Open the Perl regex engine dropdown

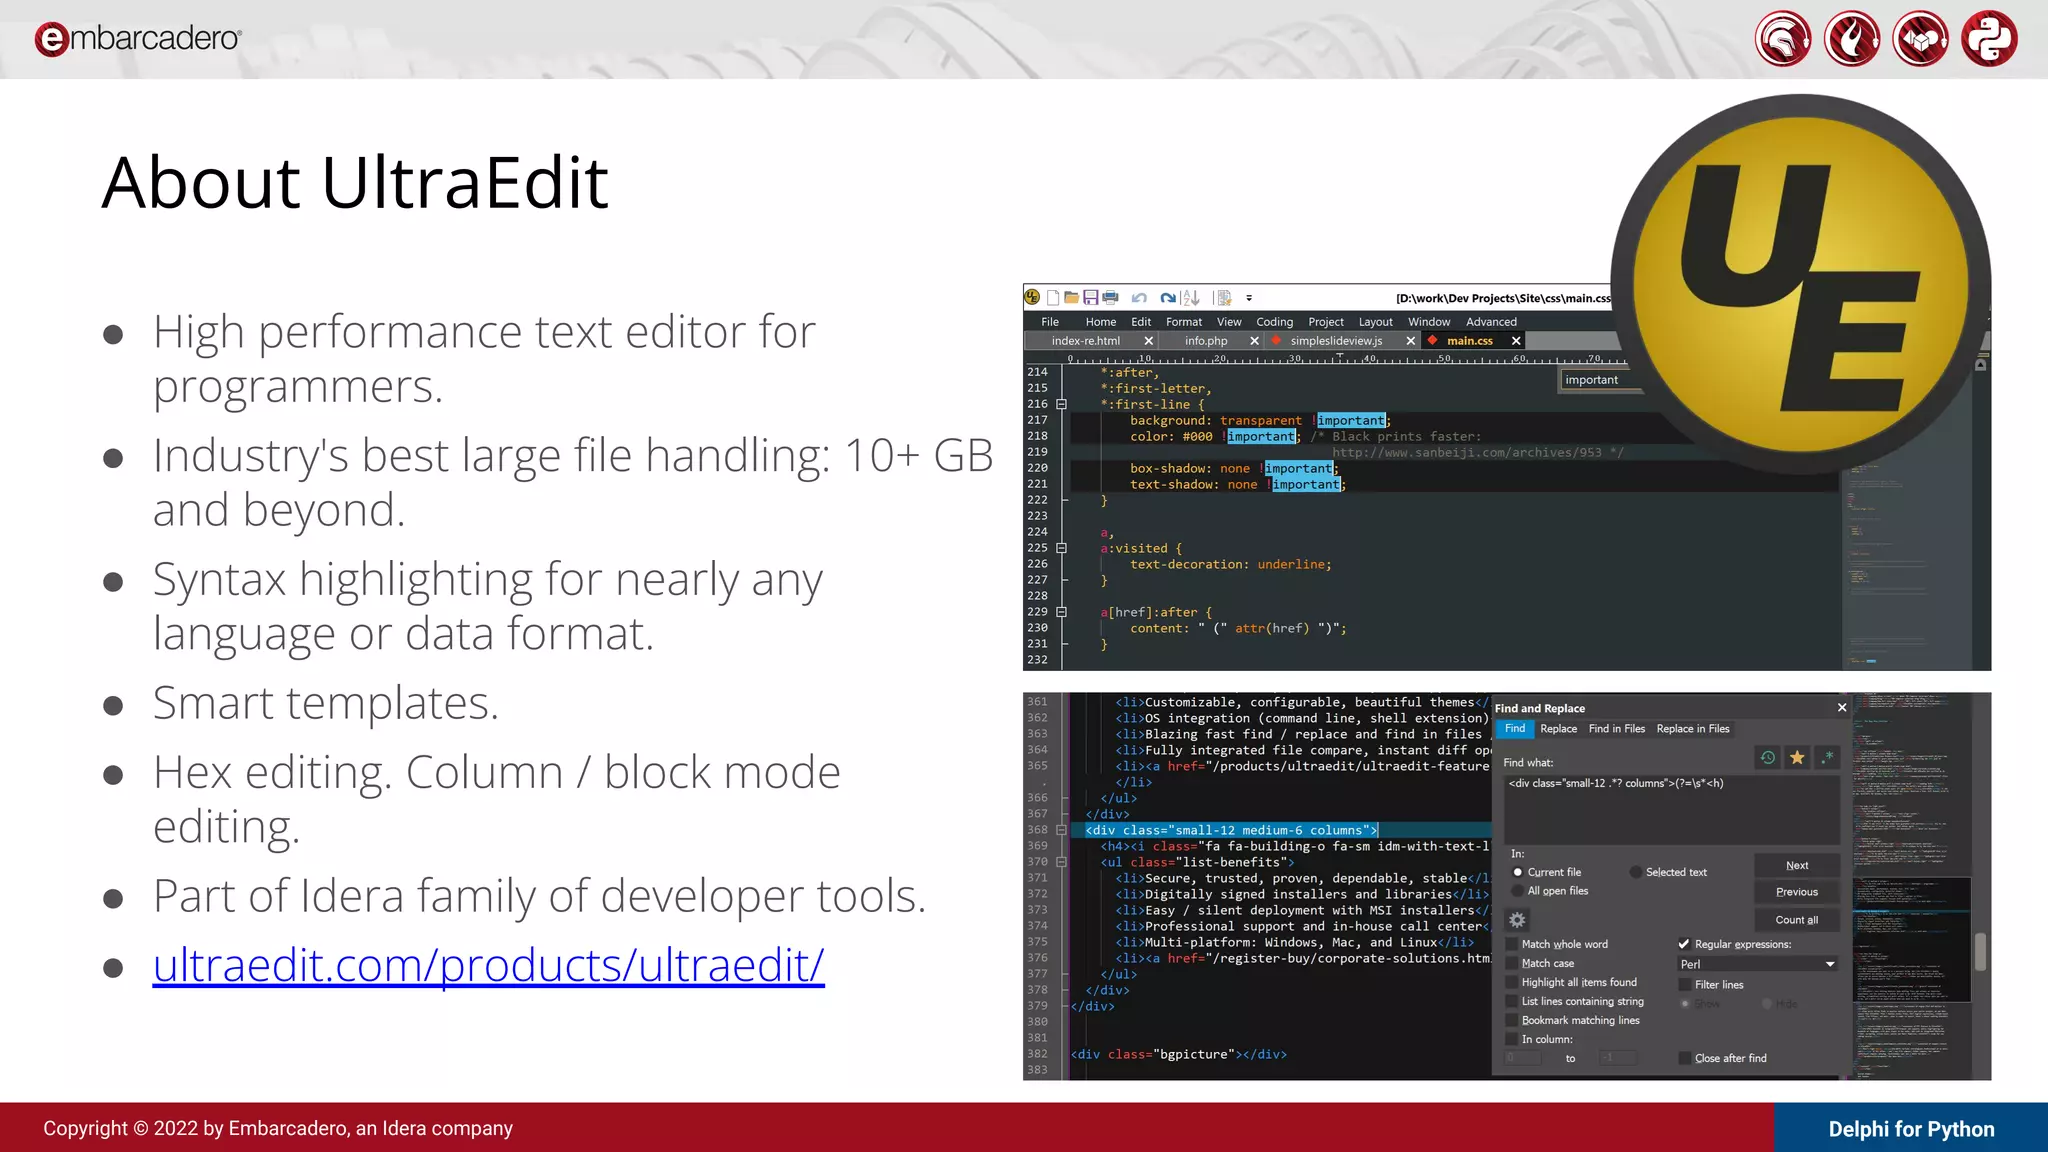click(1829, 964)
